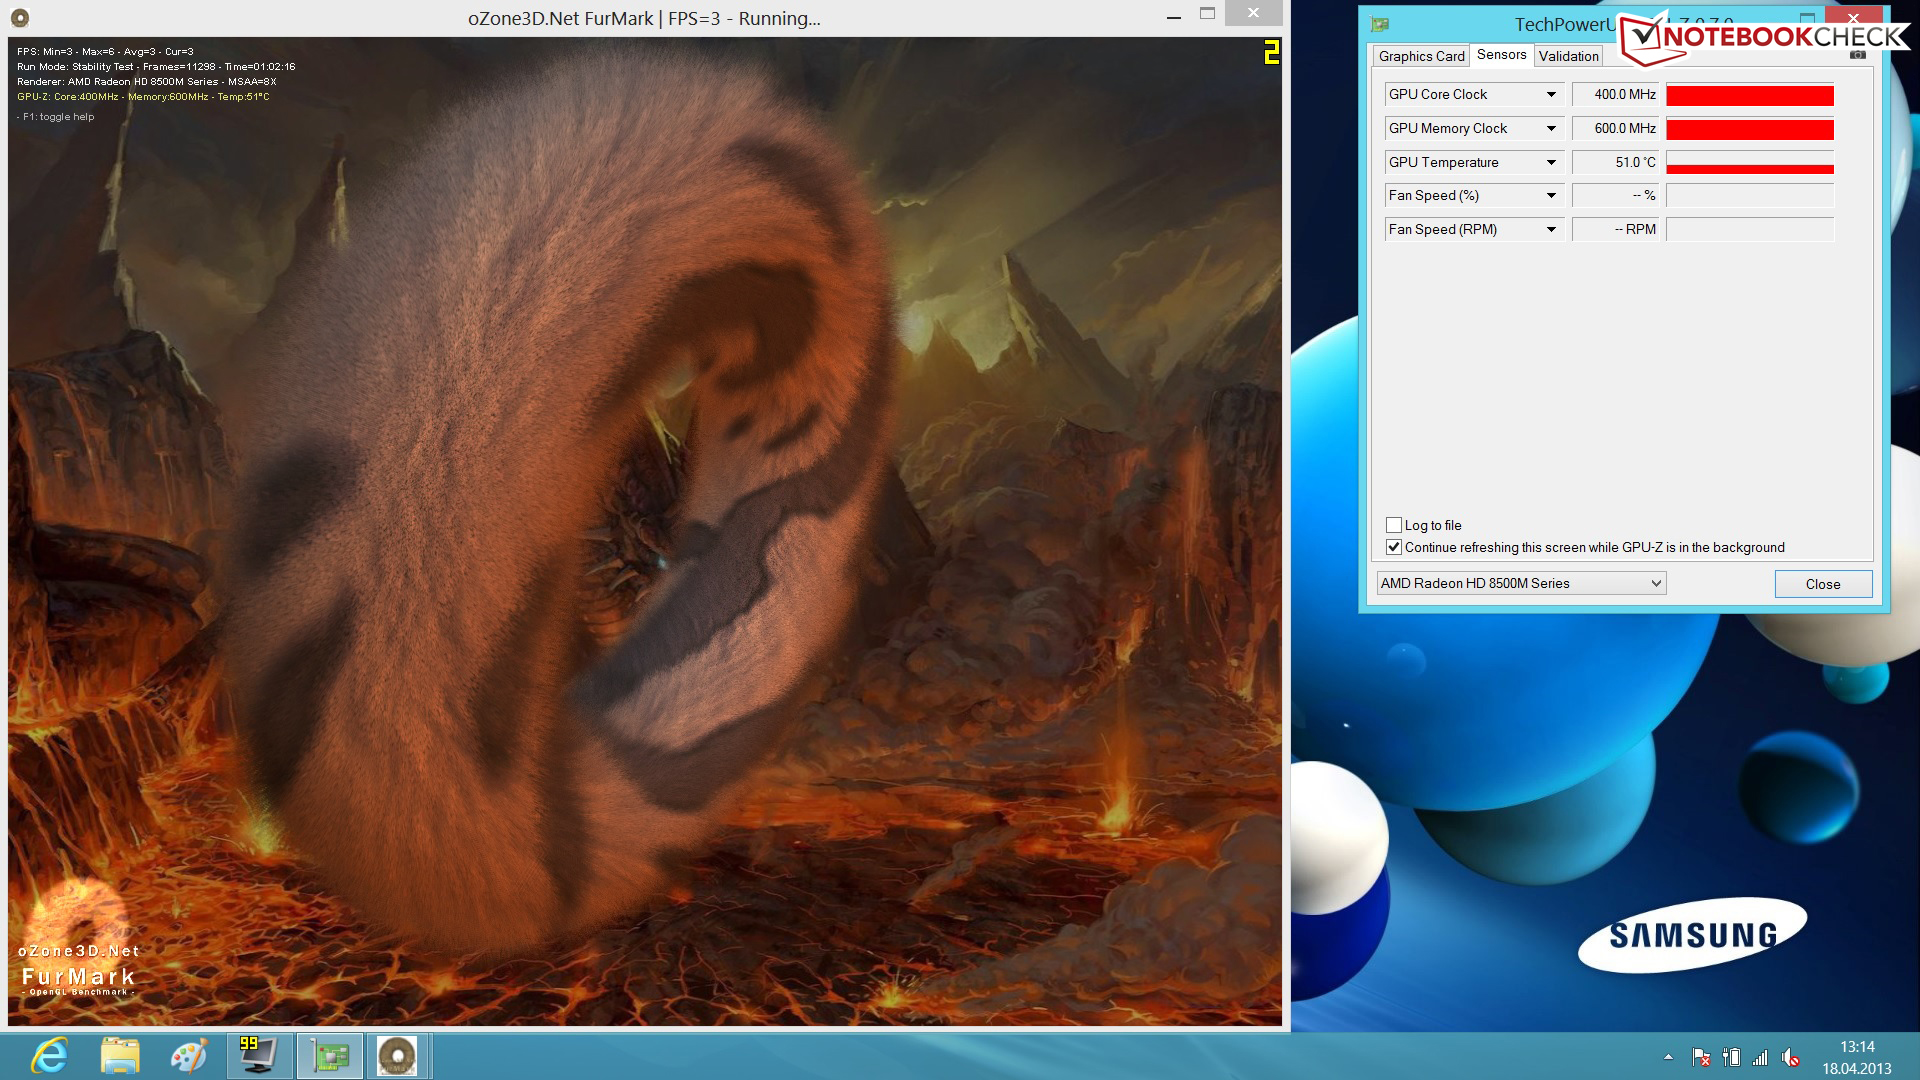Image resolution: width=1920 pixels, height=1080 pixels.
Task: Open the GPU Temperature sensor dropdown
Action: [1551, 163]
